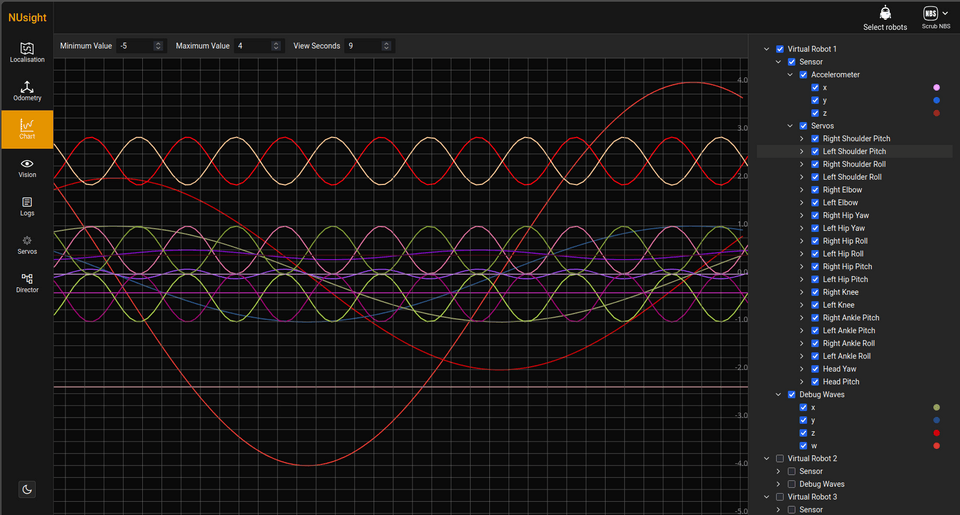This screenshot has height=515, width=960.
Task: Collapse the Accelerometer node
Action: [x=790, y=75]
